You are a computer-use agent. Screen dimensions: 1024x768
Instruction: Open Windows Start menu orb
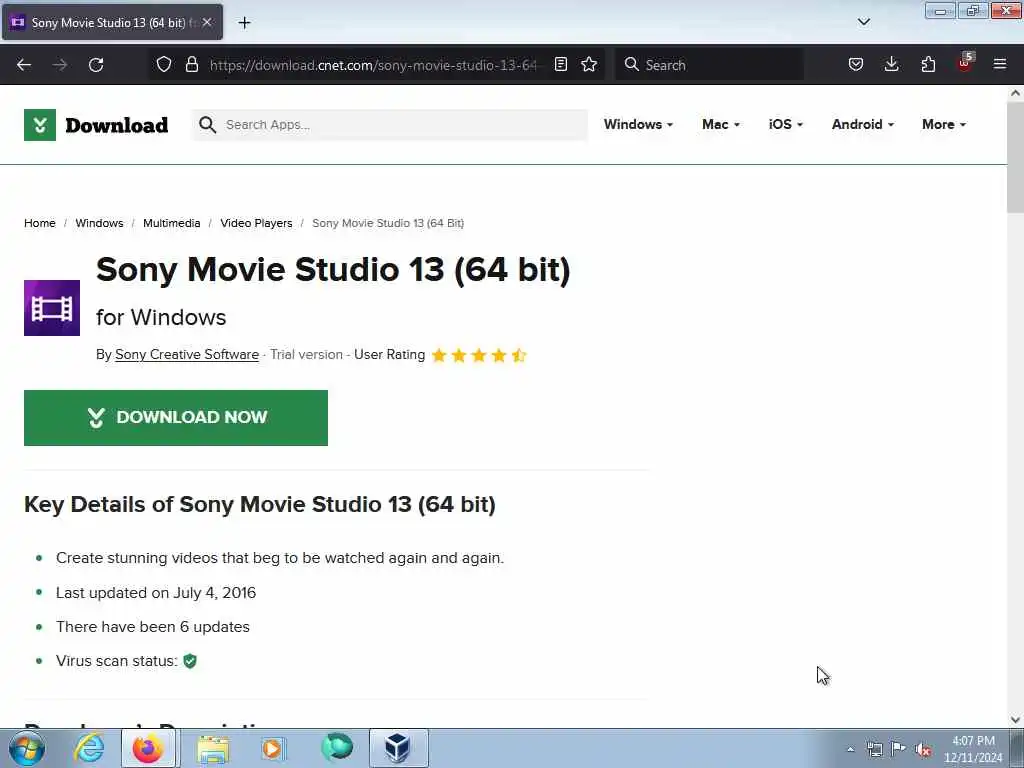(27, 748)
